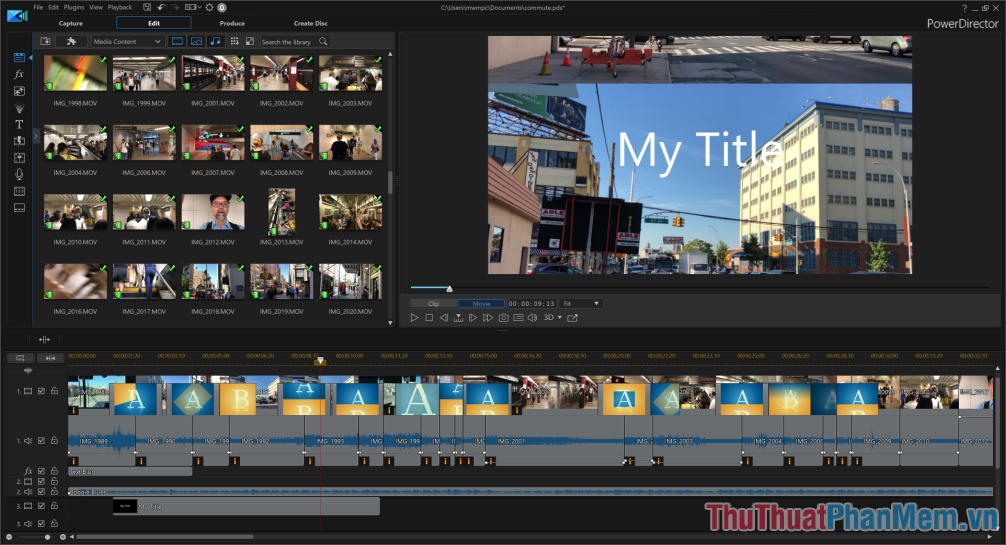Lock audio track 3
Viewport: 1006px width, 545px height.
pyautogui.click(x=55, y=523)
